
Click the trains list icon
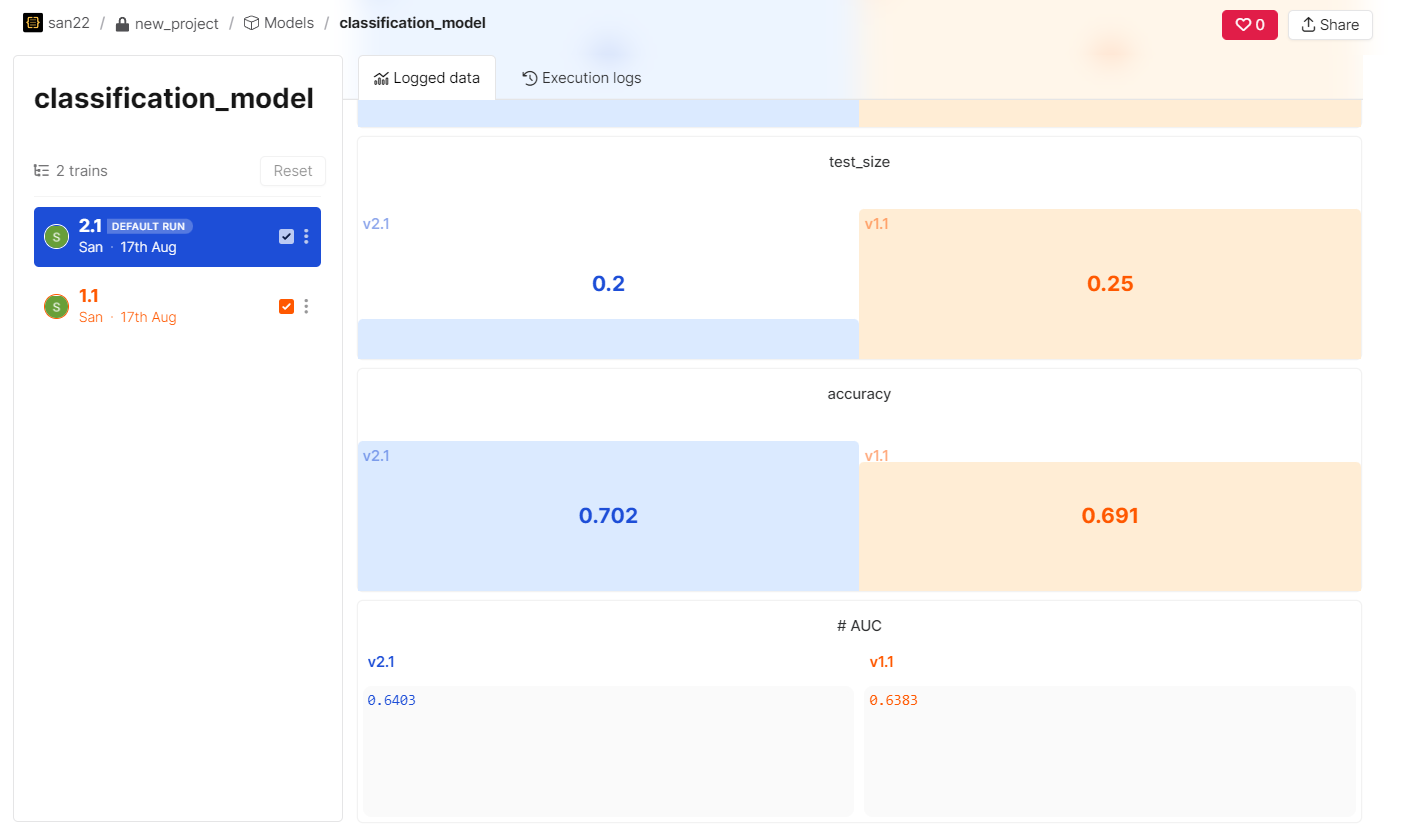[x=42, y=171]
